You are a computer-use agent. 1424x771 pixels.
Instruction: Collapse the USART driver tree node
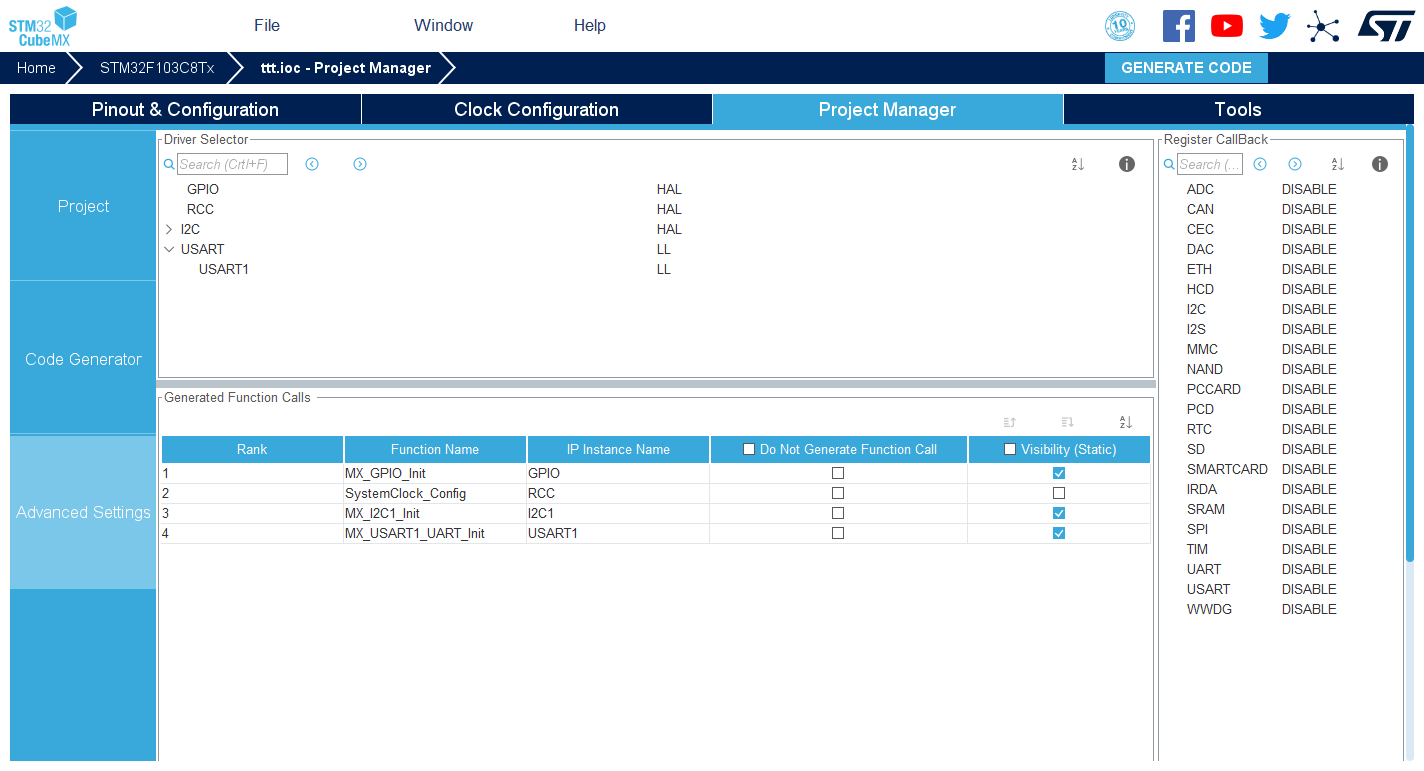point(169,249)
